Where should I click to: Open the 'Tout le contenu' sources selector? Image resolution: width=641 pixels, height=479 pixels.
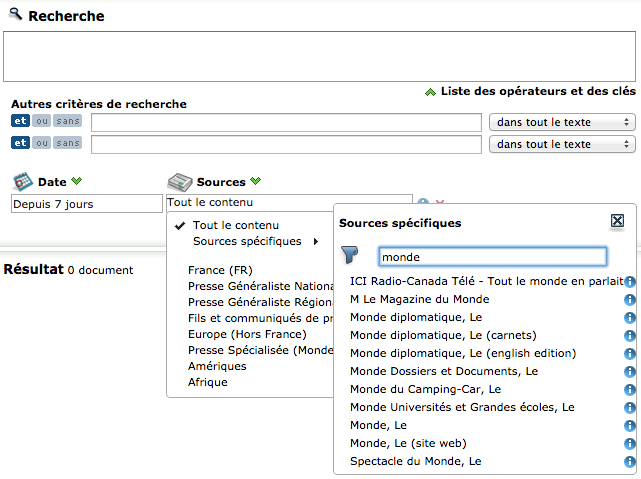[x=289, y=203]
